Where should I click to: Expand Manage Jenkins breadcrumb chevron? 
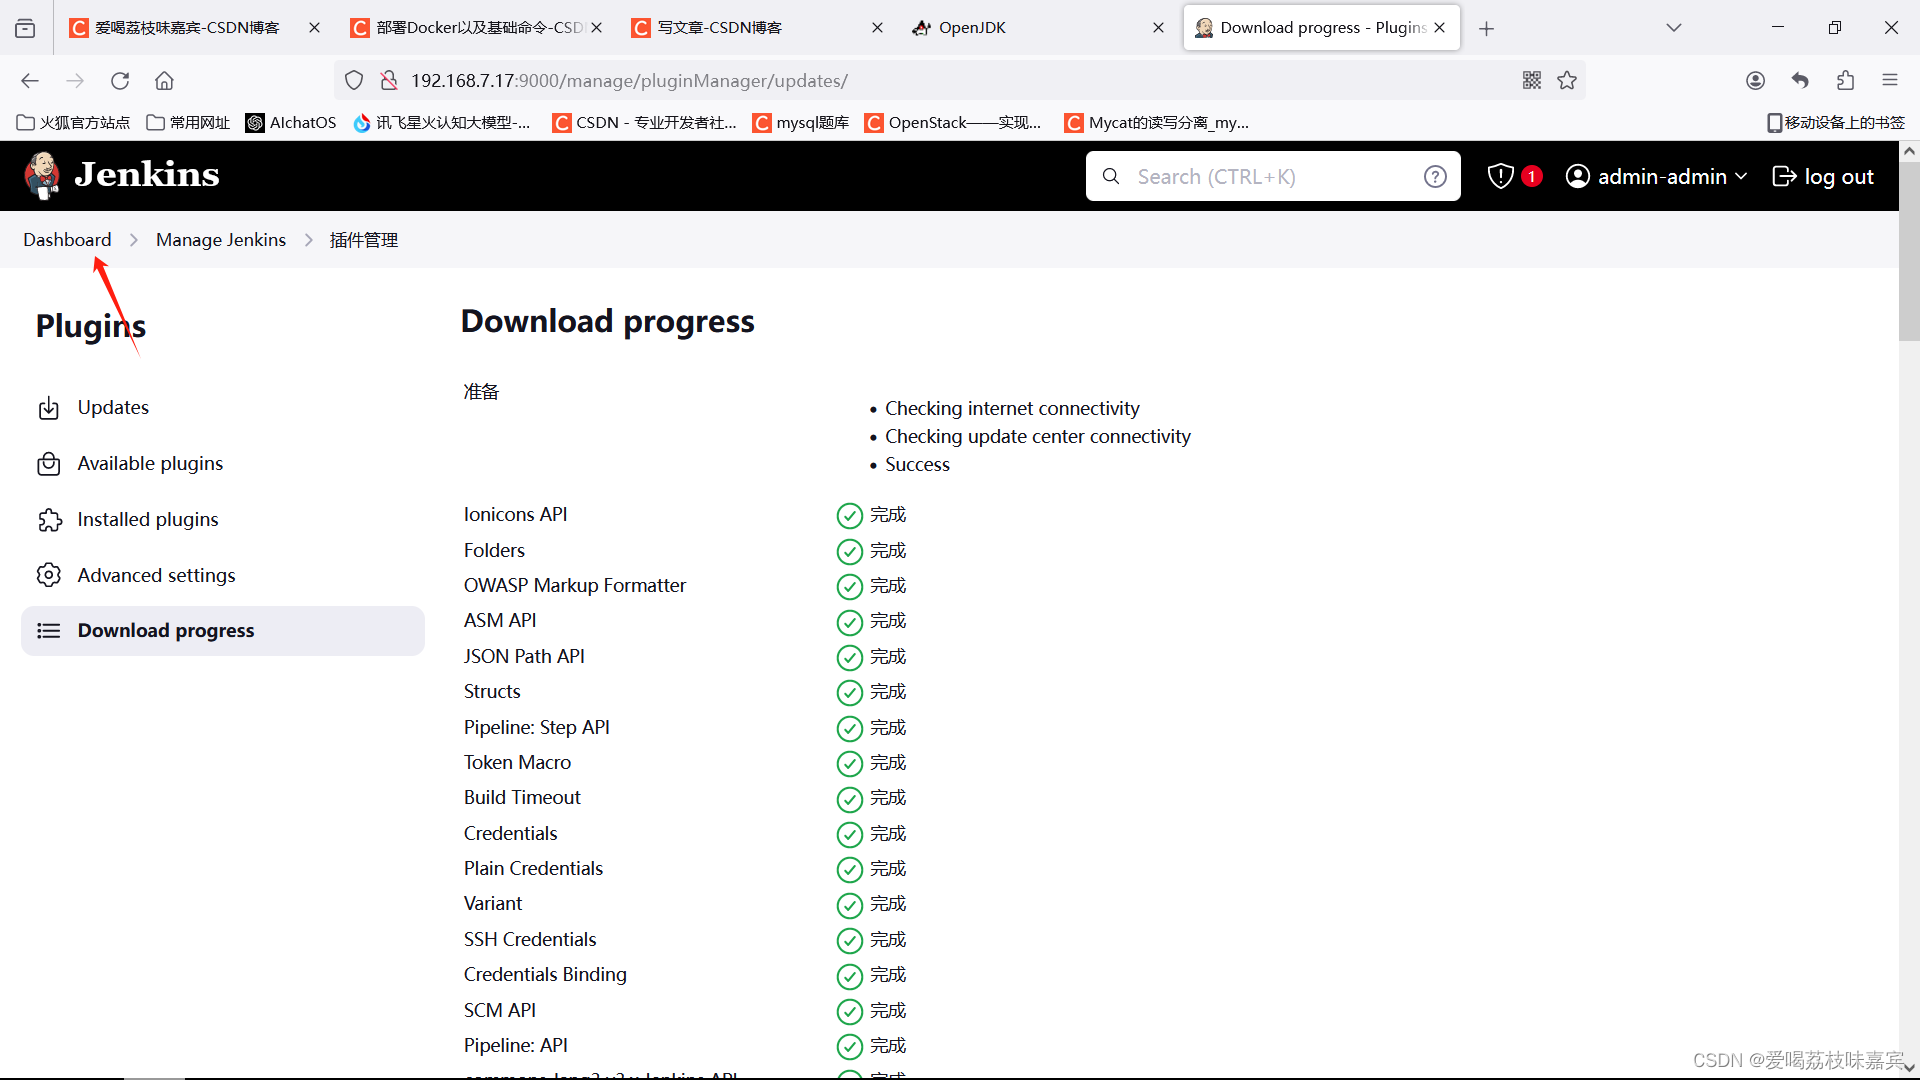pos(308,240)
